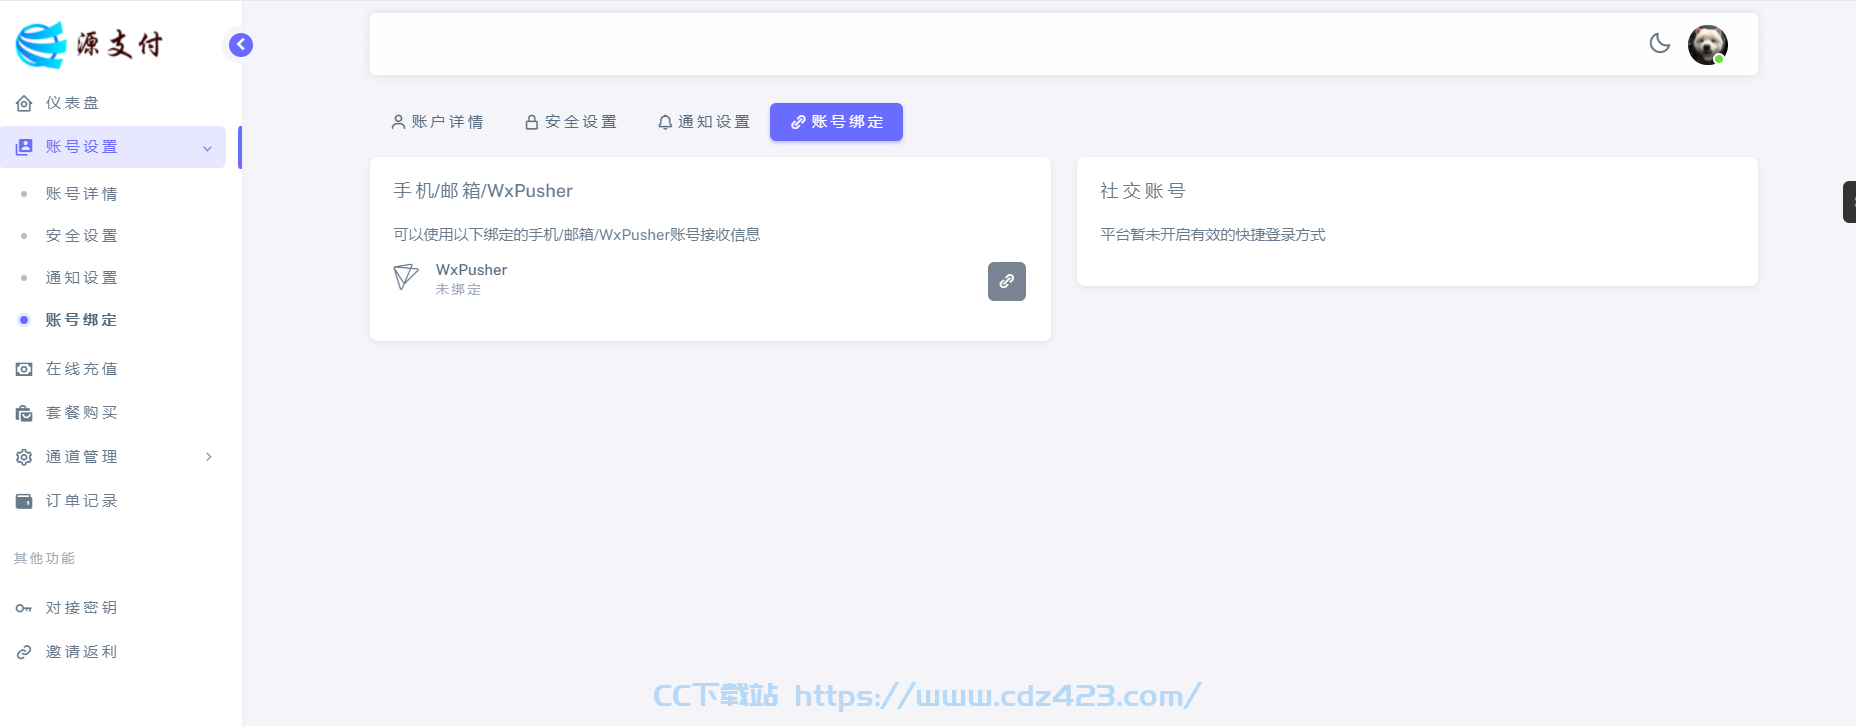This screenshot has width=1856, height=726.
Task: Click the WxPusher label text
Action: click(x=471, y=270)
